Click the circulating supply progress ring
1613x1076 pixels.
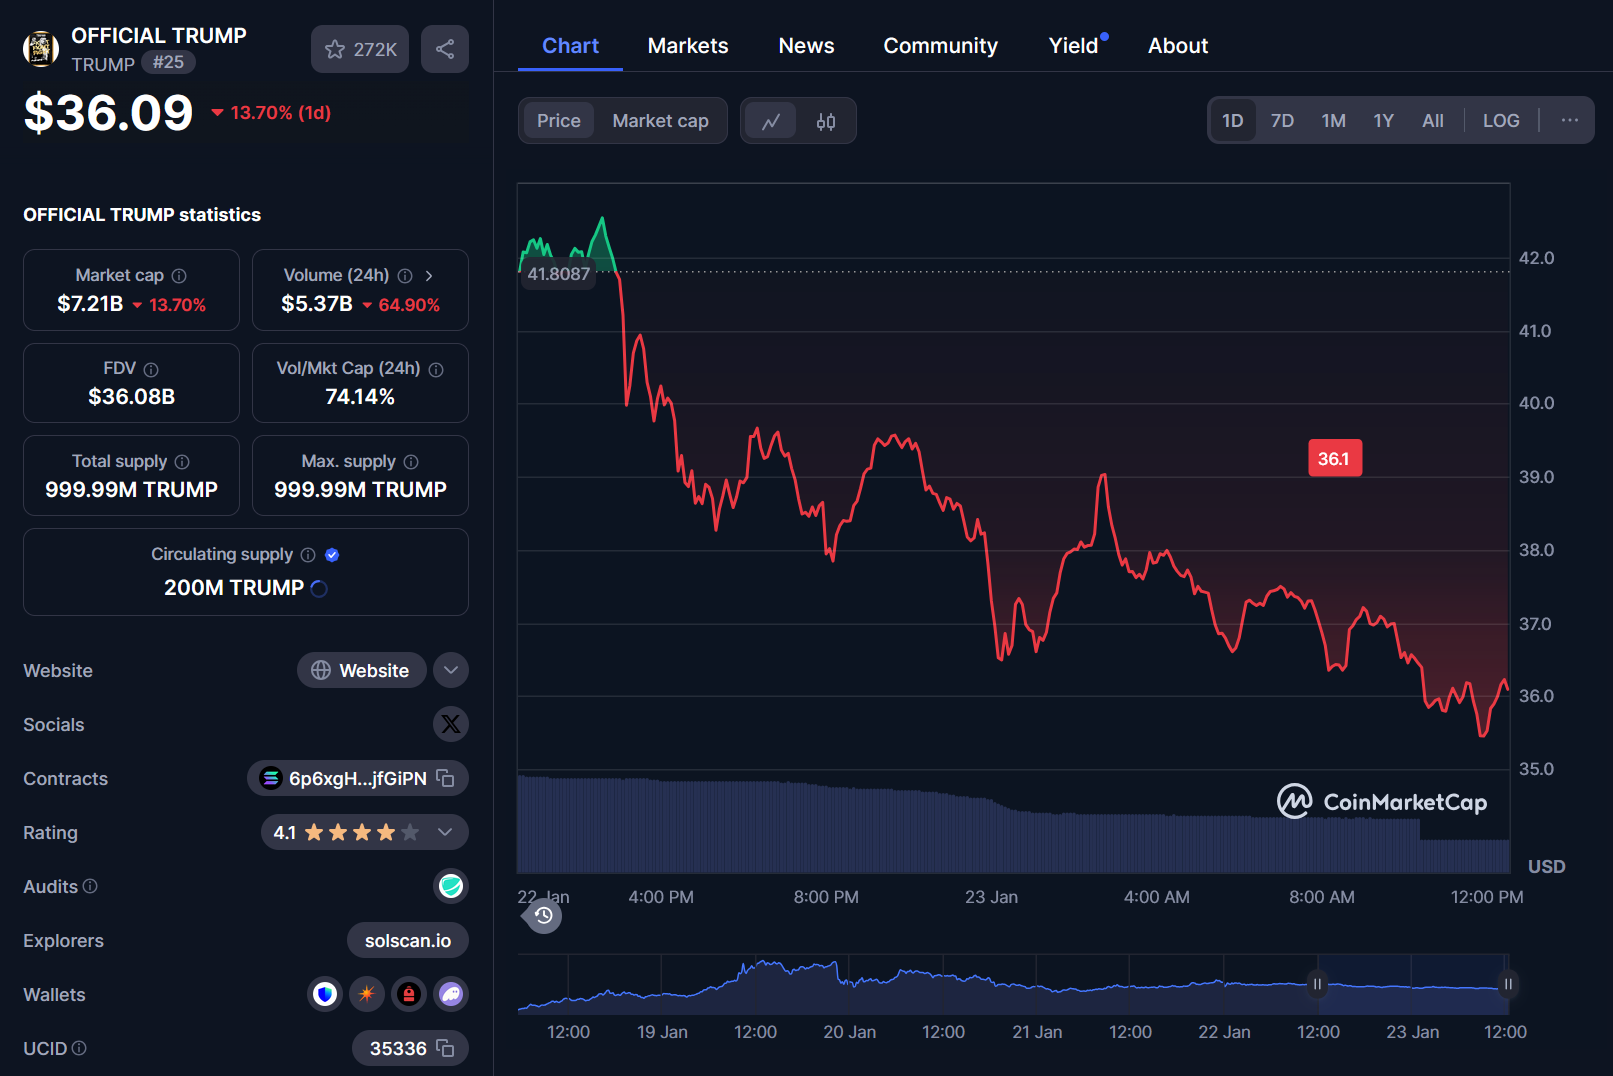tap(319, 589)
